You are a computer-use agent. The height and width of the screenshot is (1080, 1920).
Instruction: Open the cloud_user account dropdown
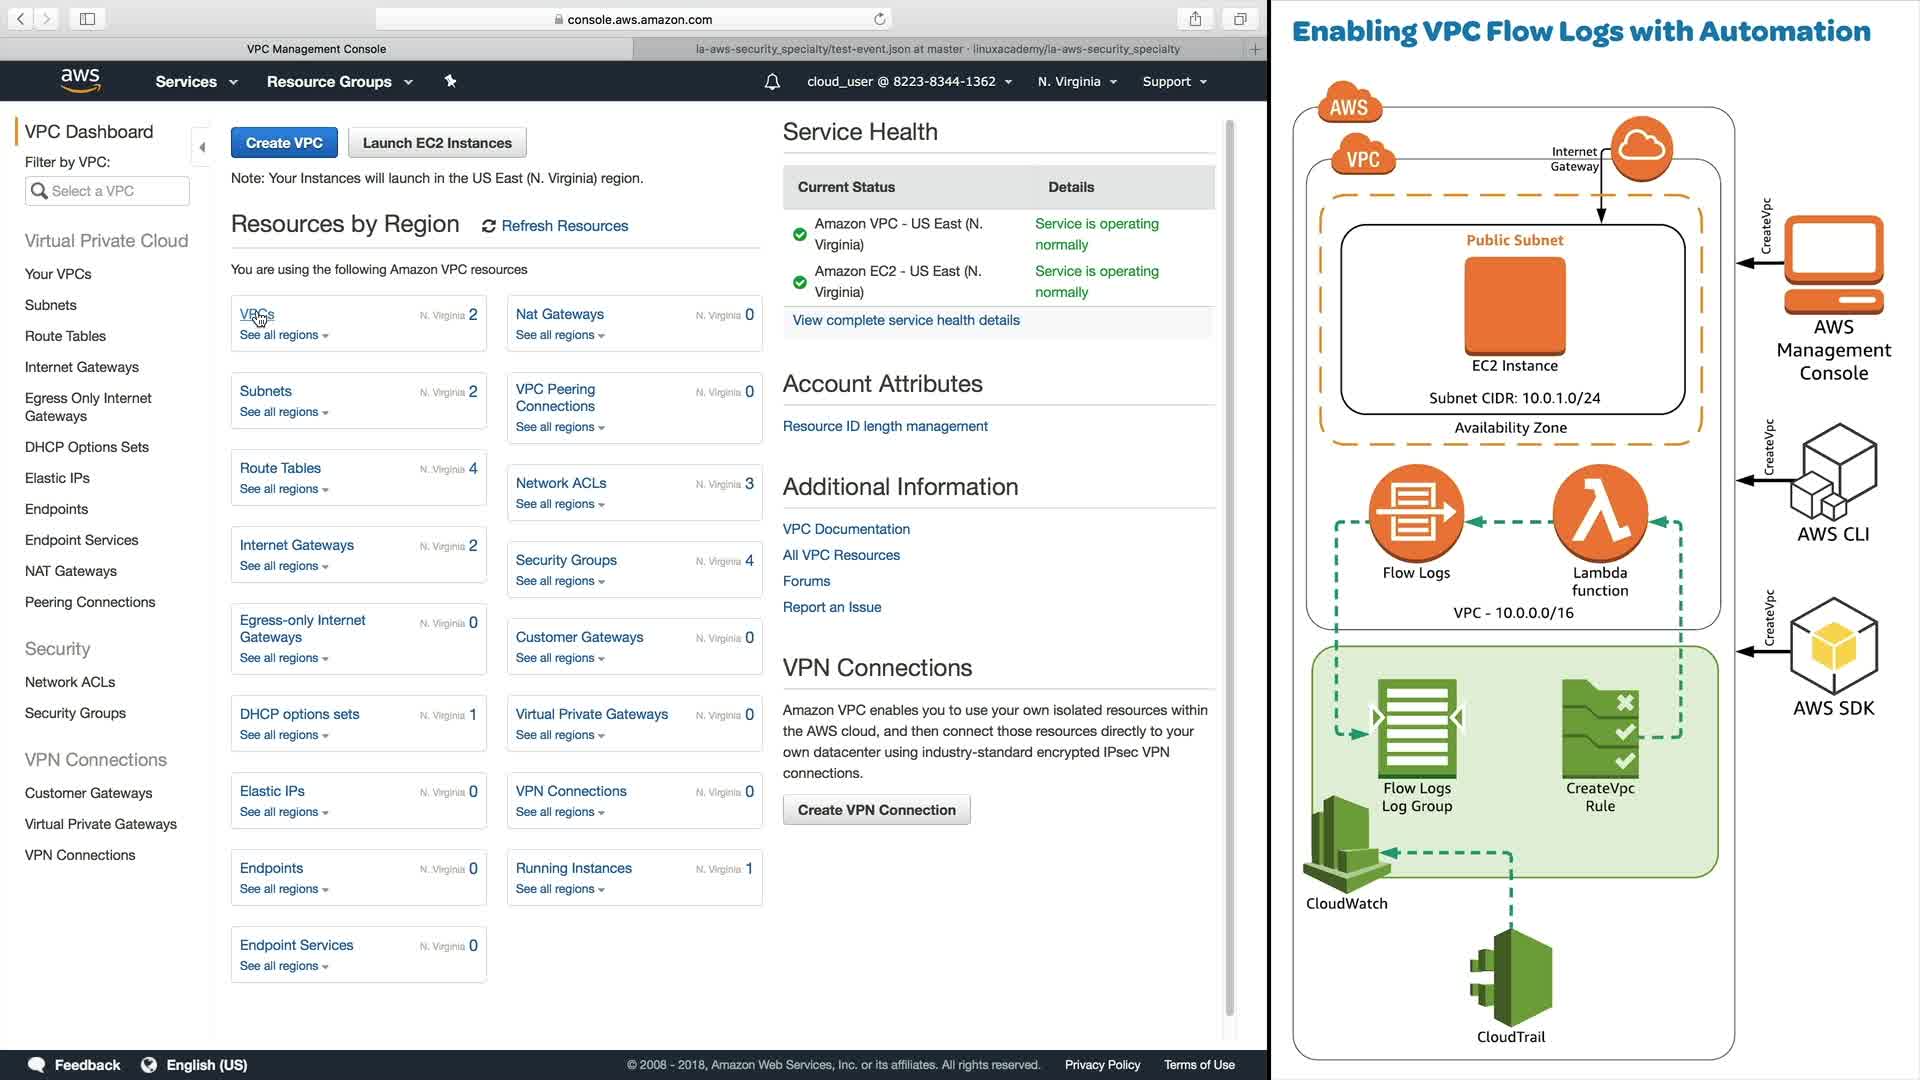pyautogui.click(x=909, y=82)
